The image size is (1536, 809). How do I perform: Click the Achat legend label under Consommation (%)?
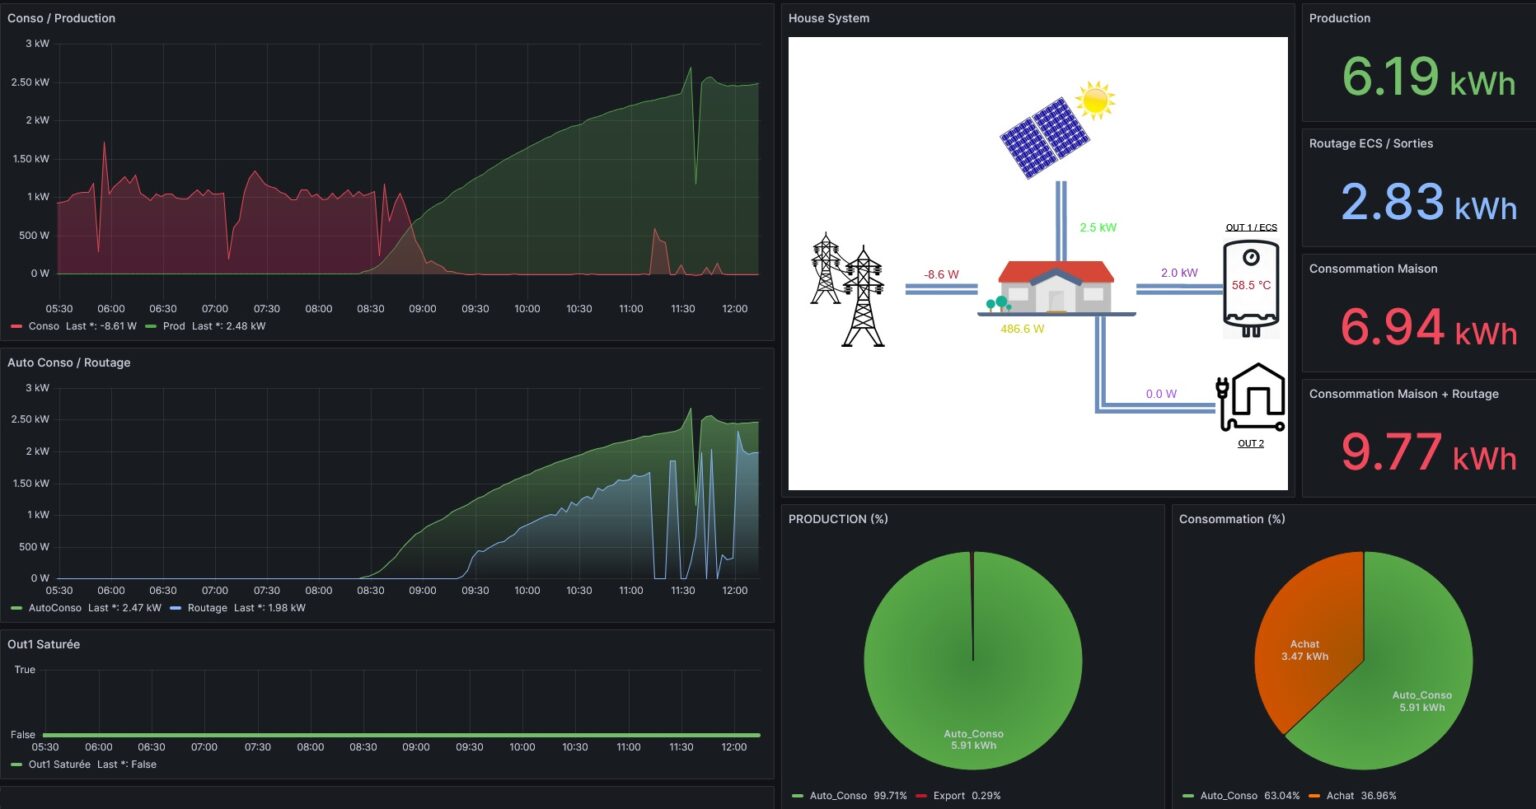[x=1339, y=796]
